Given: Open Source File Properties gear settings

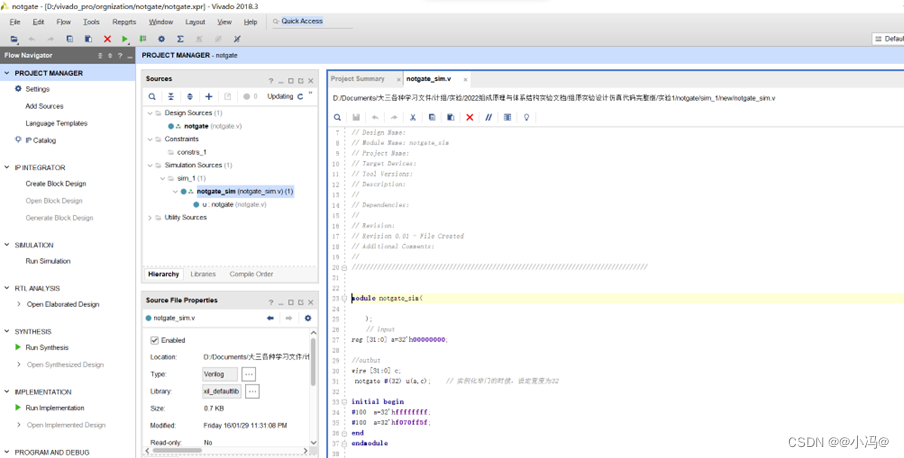Looking at the screenshot, I should [x=308, y=318].
